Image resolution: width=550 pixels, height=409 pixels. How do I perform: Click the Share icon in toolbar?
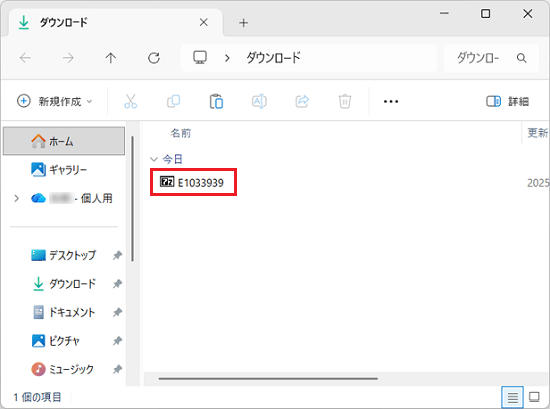point(302,101)
